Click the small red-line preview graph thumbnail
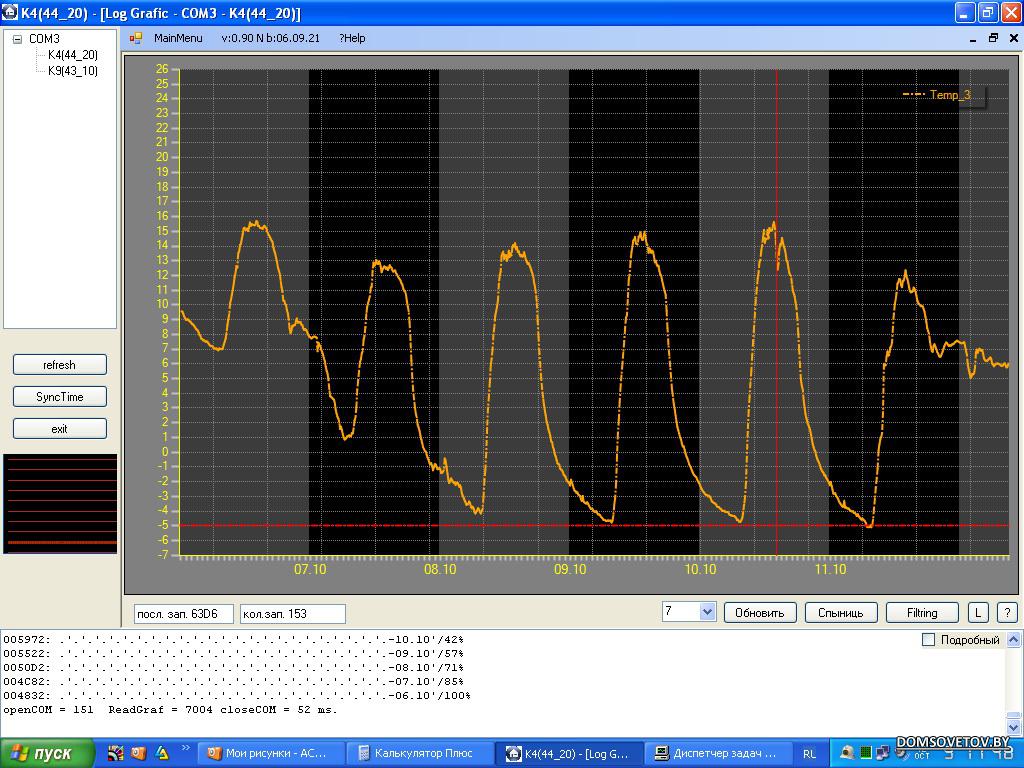 (60, 504)
